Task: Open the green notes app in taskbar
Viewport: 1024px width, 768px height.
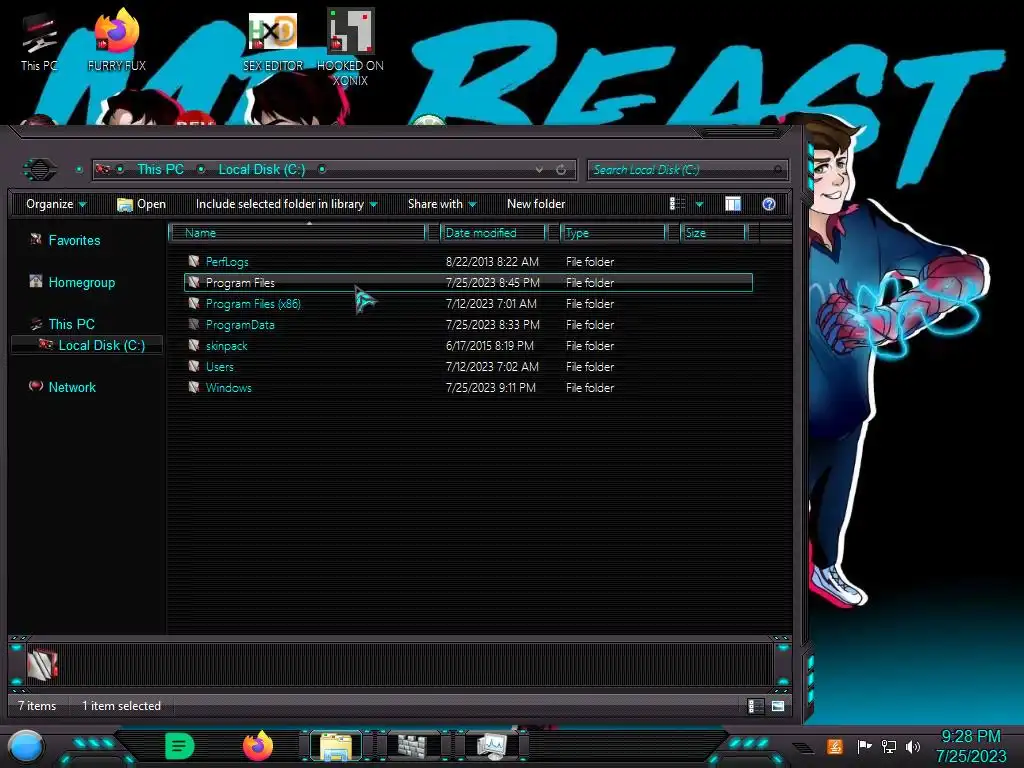Action: pyautogui.click(x=180, y=746)
